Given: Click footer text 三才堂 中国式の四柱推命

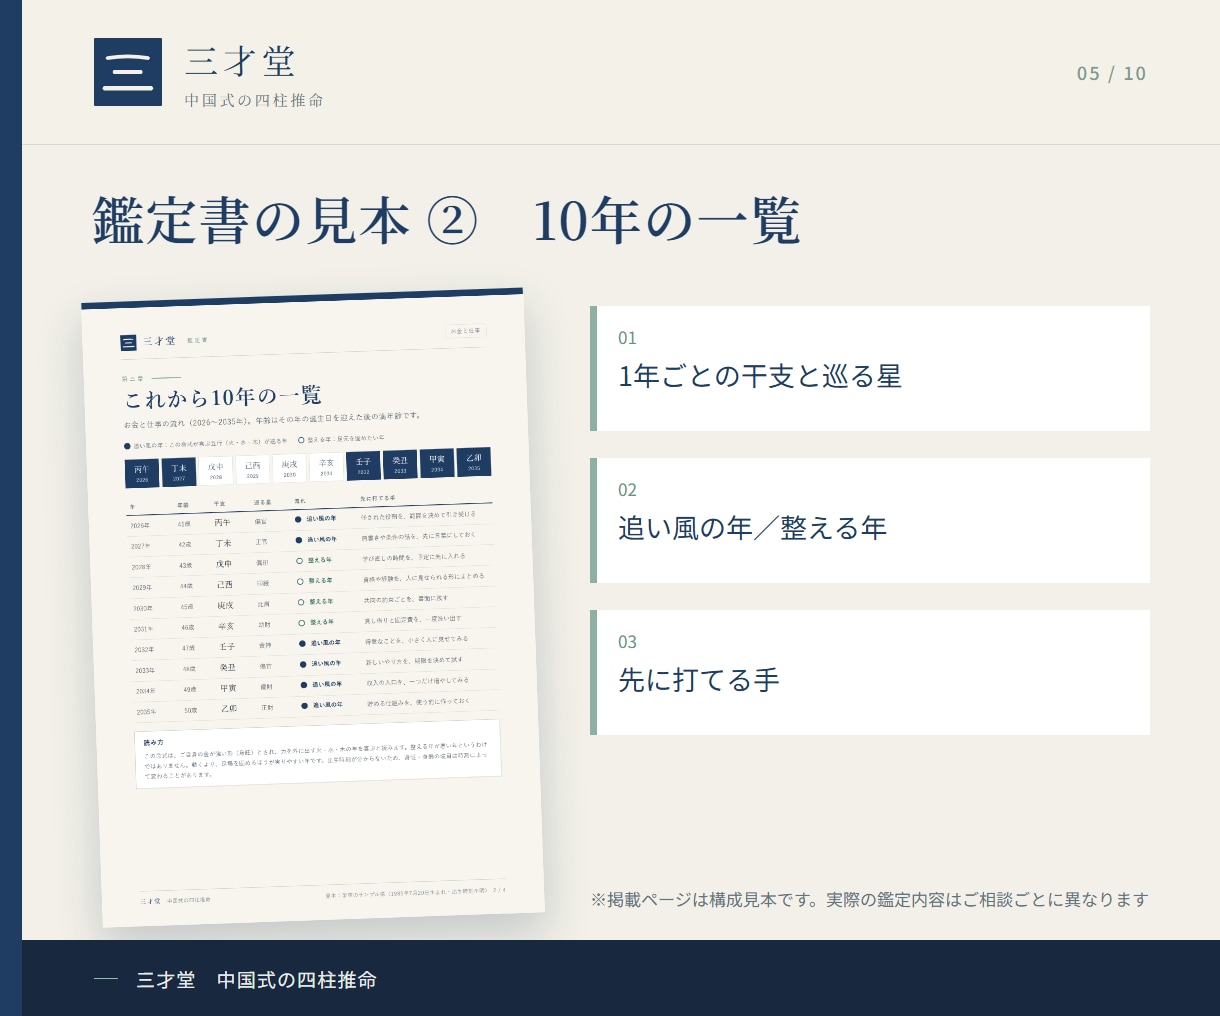Looking at the screenshot, I should 257,980.
